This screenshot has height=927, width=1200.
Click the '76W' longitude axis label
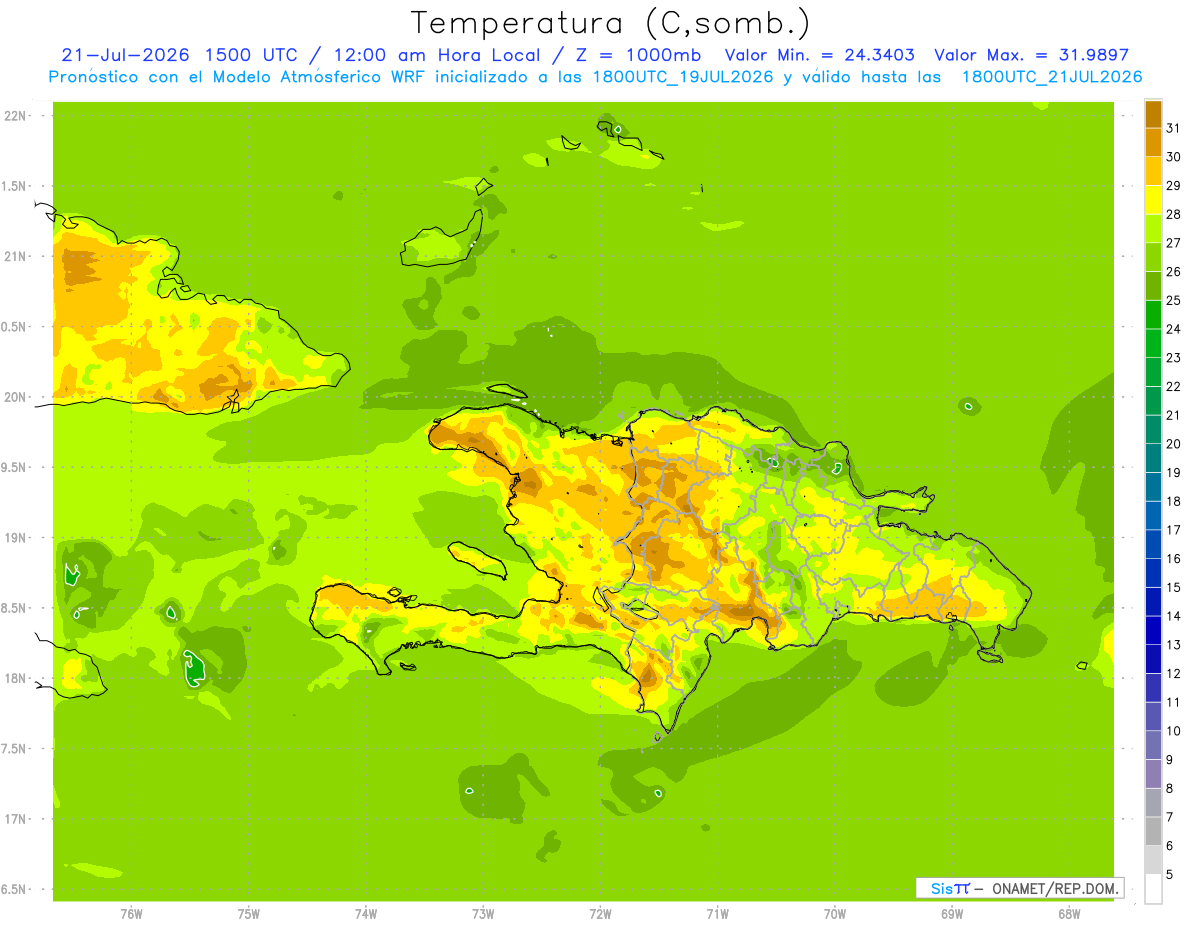click(131, 914)
